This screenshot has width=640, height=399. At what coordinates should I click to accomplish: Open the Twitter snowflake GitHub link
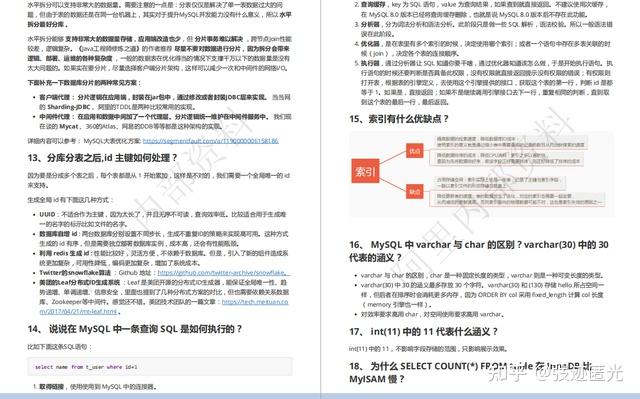[x=223, y=273]
